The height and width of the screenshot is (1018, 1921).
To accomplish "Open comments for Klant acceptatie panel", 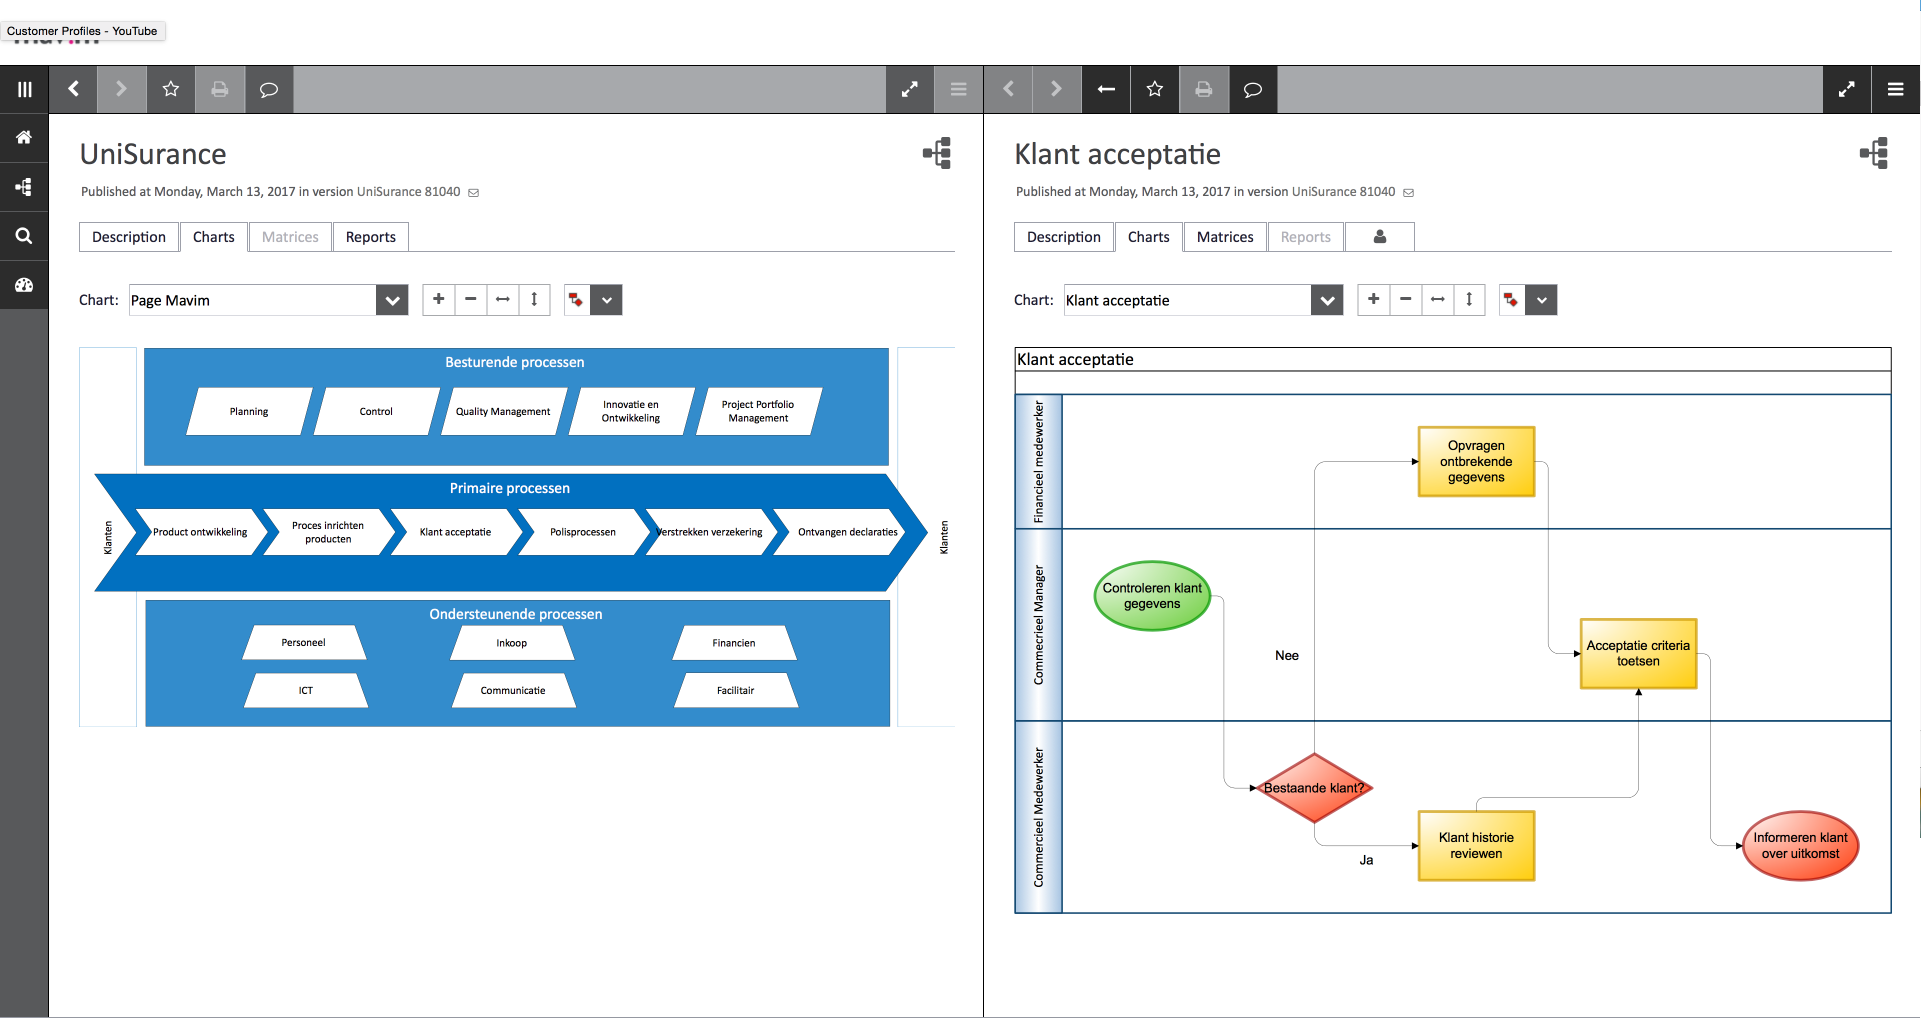I will click(1253, 90).
